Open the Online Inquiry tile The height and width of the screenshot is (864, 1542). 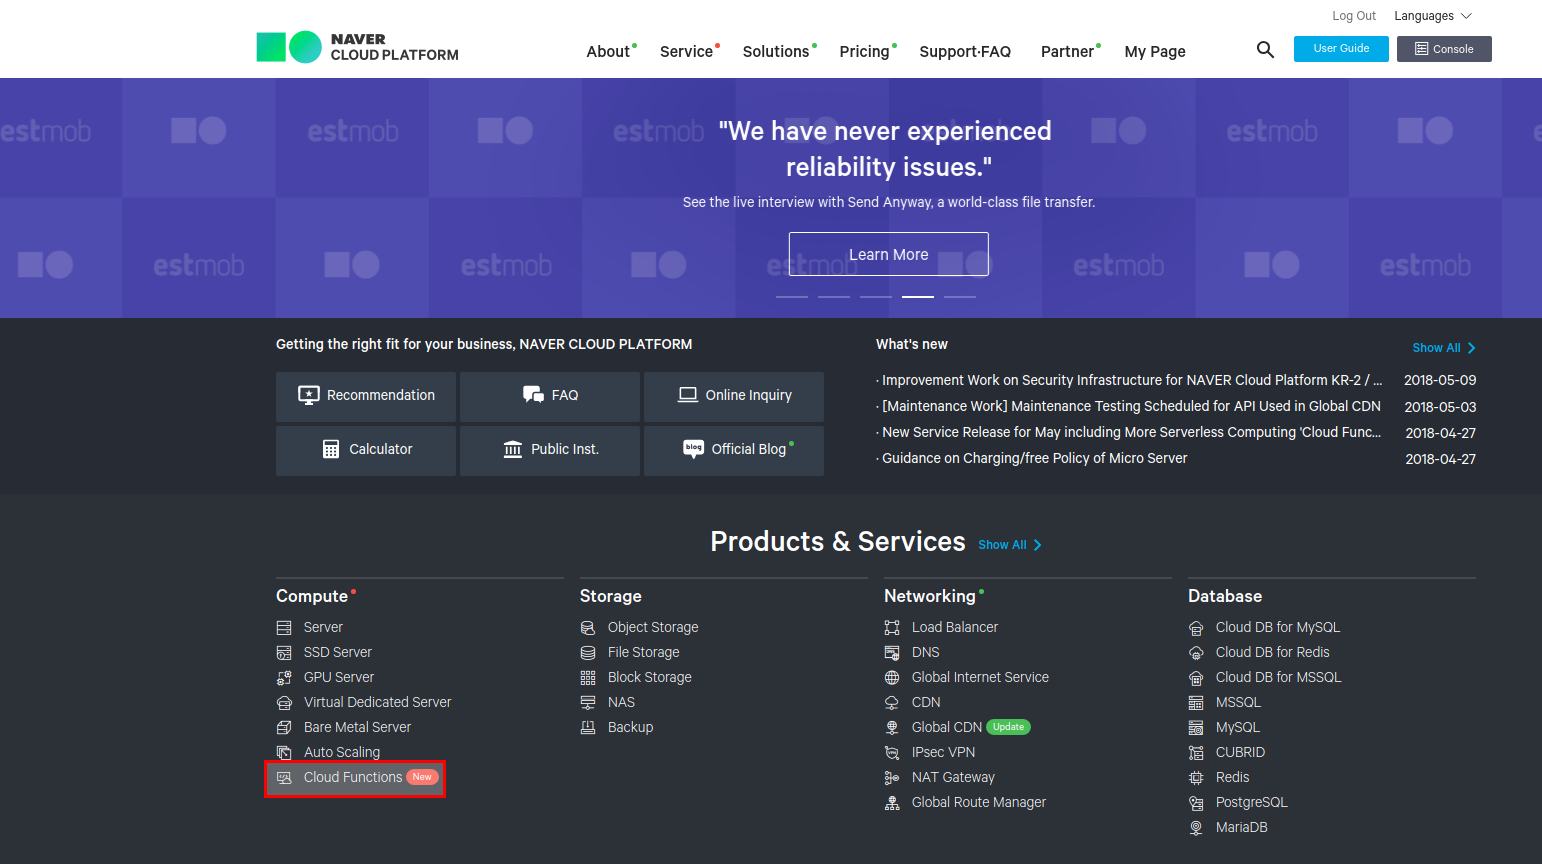(734, 396)
